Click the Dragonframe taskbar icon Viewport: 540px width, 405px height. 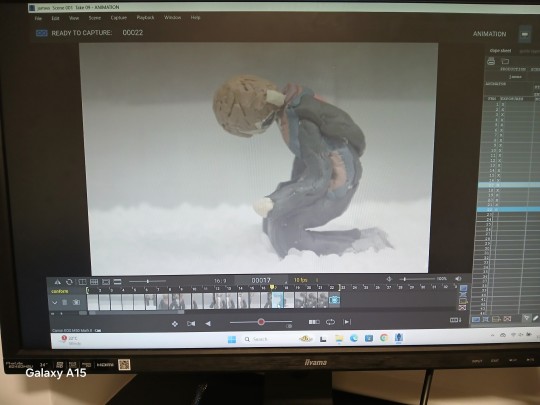(x=399, y=338)
